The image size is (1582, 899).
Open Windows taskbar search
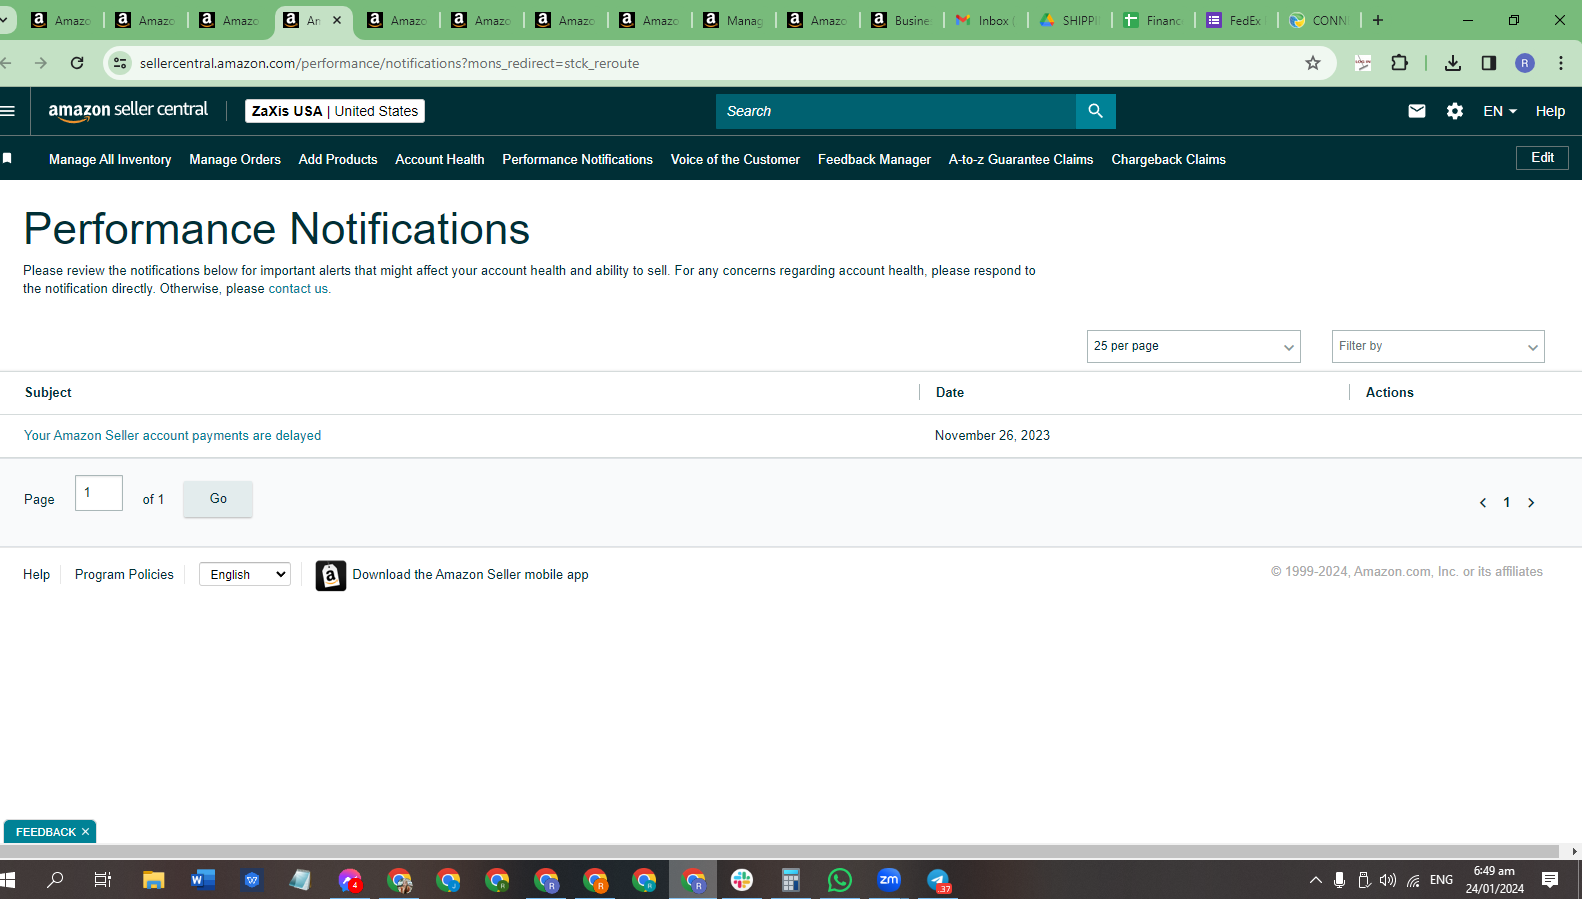point(55,880)
